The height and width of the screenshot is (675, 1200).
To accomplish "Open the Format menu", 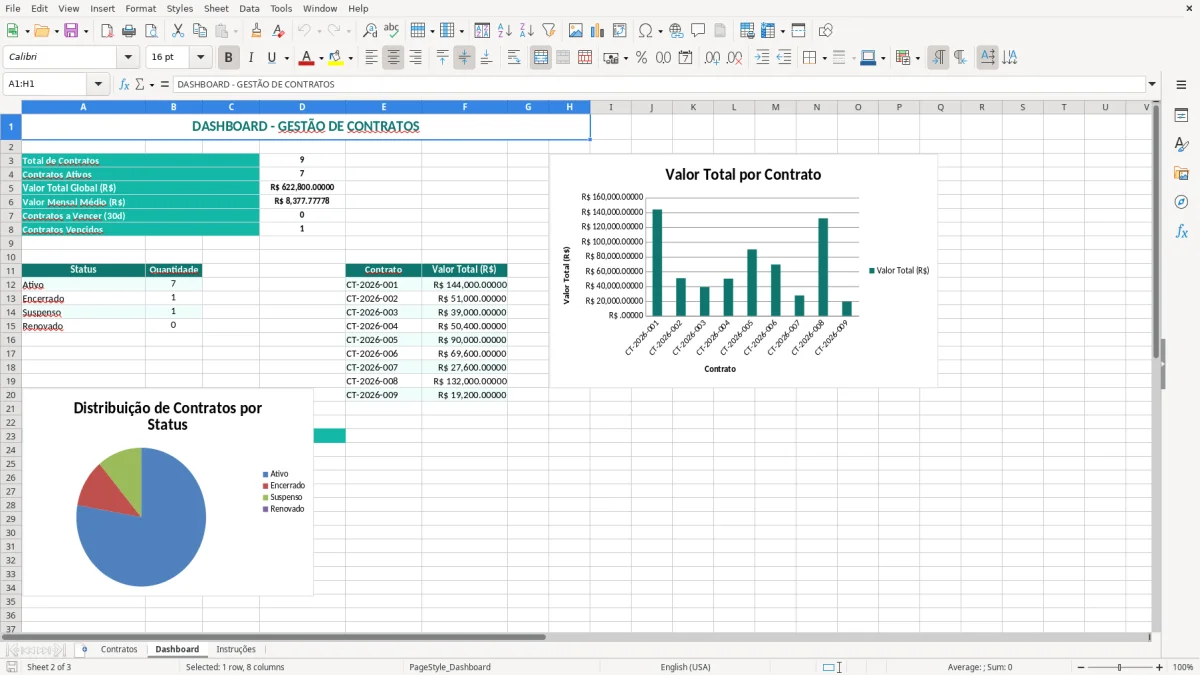I will tap(140, 8).
